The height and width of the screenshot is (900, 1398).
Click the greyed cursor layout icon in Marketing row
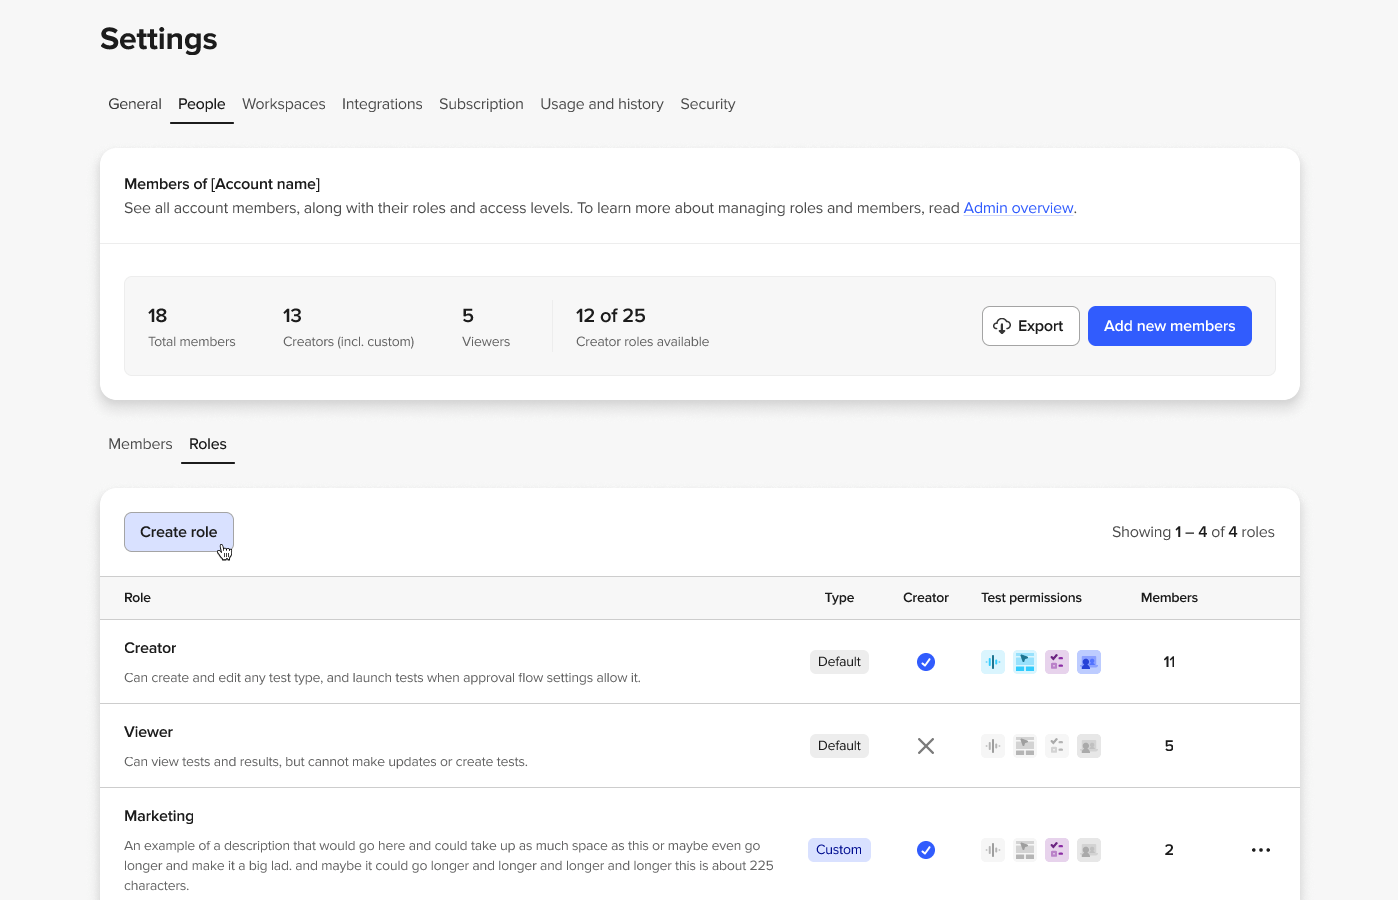1025,850
